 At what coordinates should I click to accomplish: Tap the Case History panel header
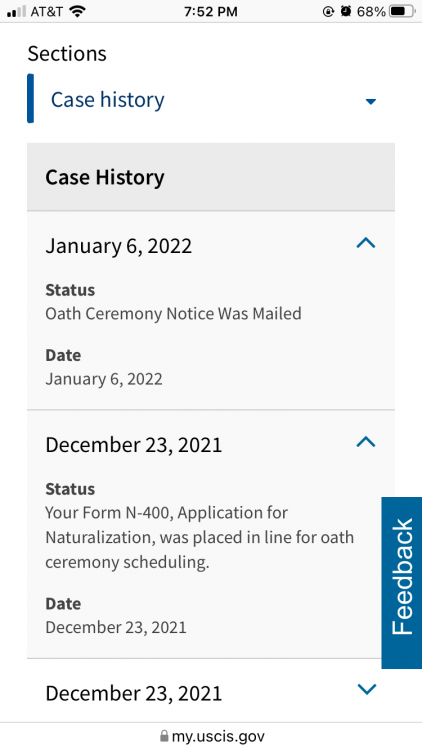(x=211, y=177)
